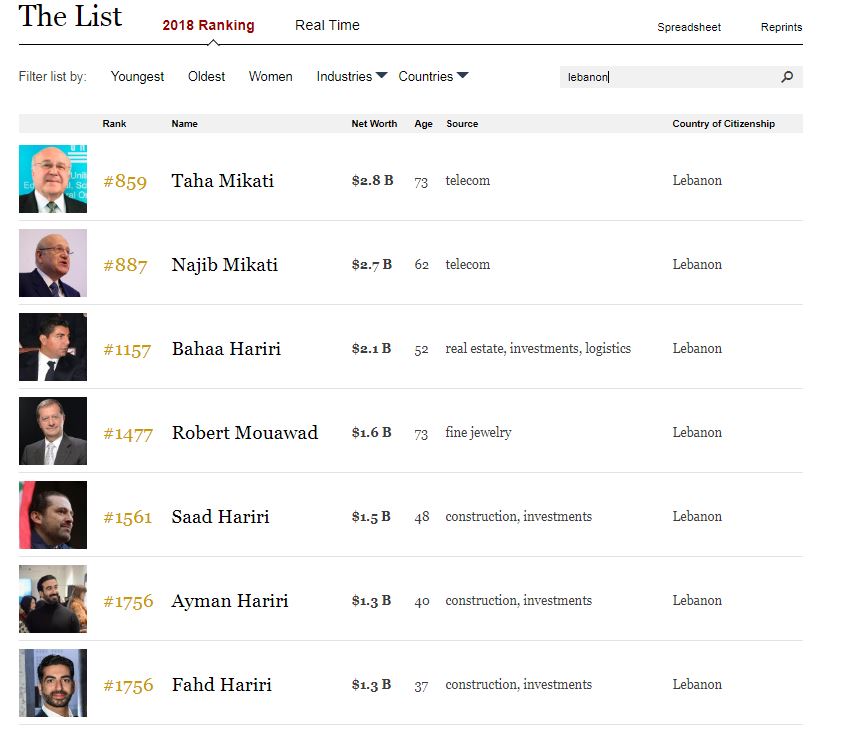856x743 pixels.
Task: Open Robert Mouawad's profile name
Action: click(245, 432)
